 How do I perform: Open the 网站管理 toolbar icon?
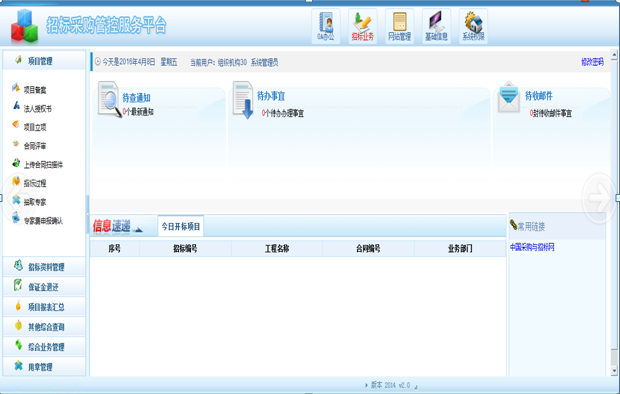pyautogui.click(x=399, y=26)
